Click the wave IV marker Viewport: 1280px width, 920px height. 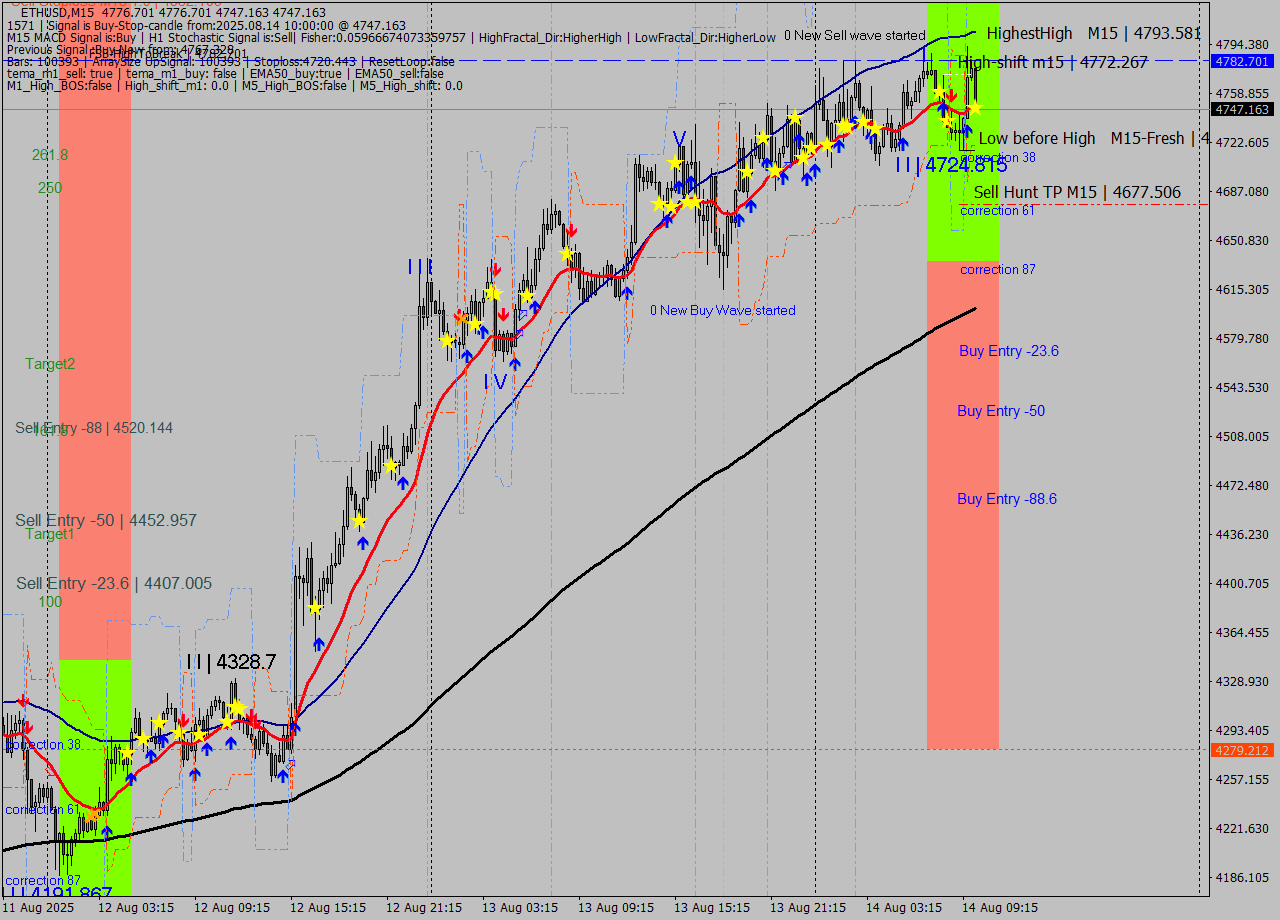[495, 381]
